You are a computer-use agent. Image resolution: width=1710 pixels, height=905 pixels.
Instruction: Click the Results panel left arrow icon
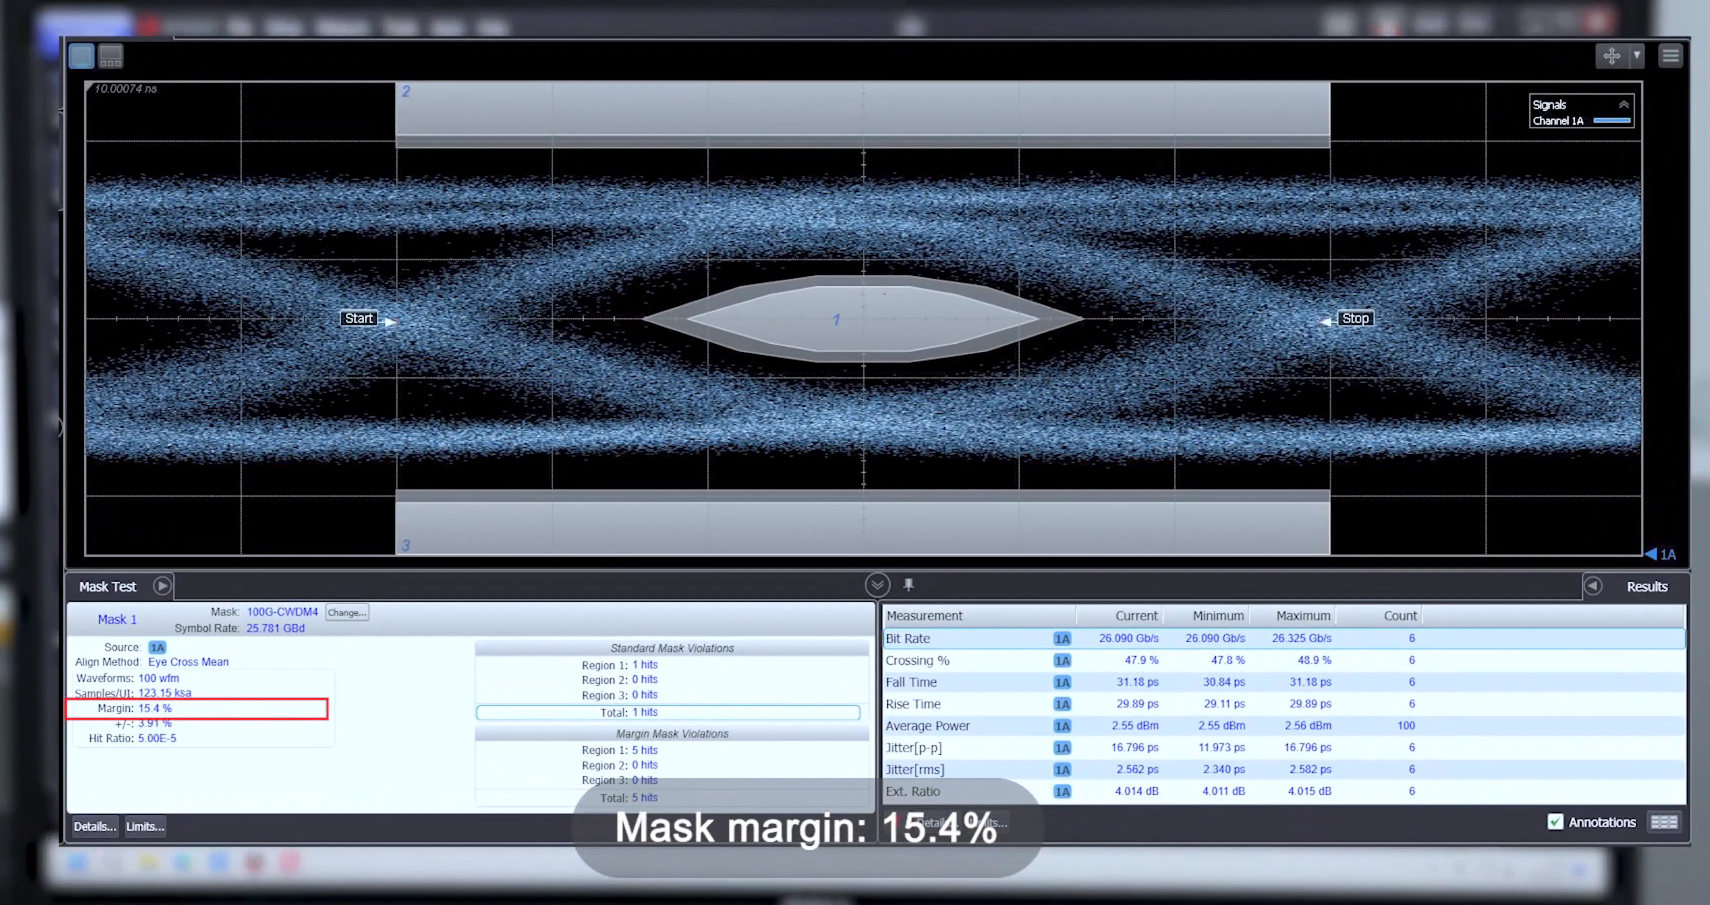[1593, 586]
